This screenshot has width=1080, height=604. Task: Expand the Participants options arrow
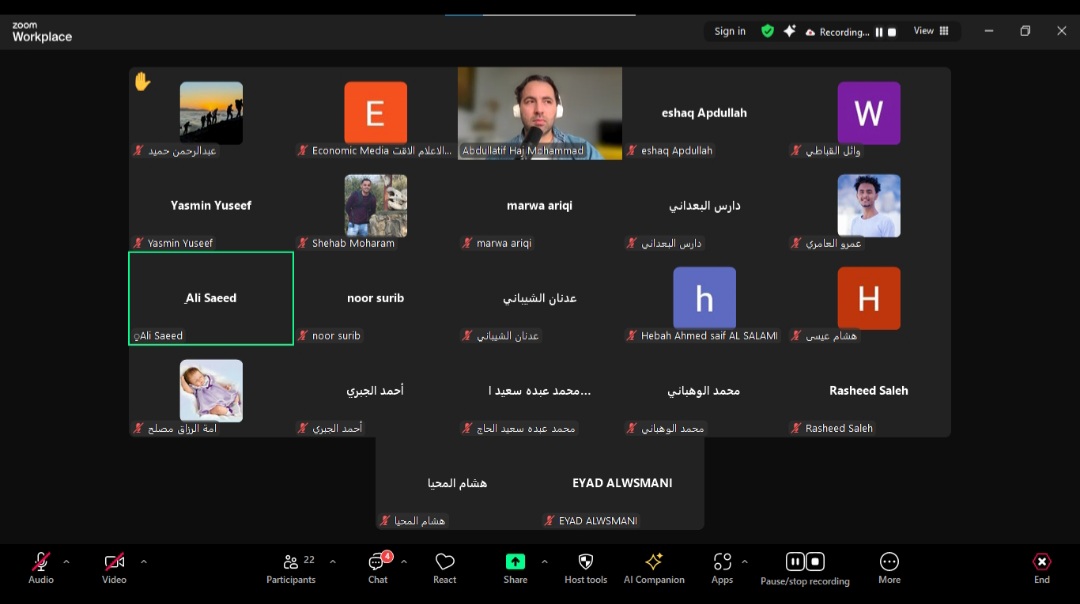[x=333, y=562]
